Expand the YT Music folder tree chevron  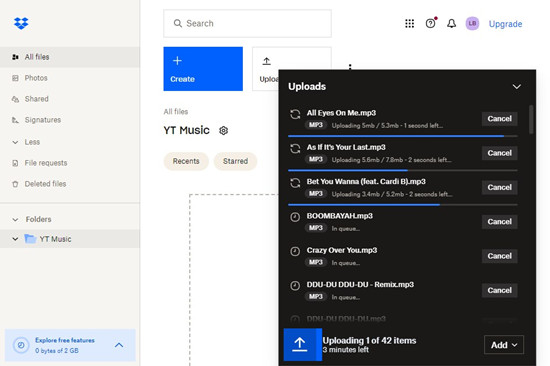(x=15, y=239)
